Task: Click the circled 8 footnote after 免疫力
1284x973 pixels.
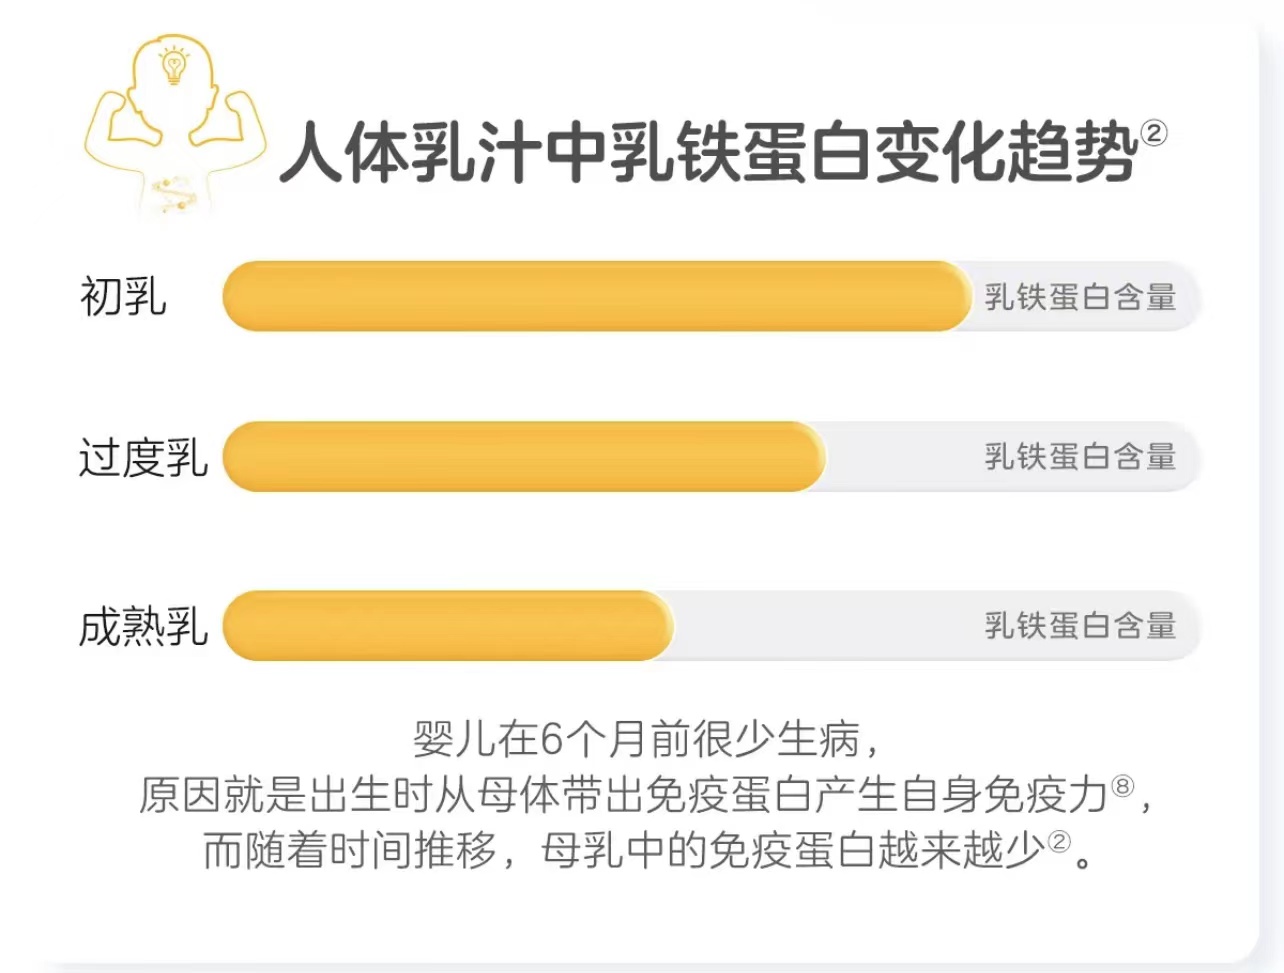Action: tap(1123, 785)
